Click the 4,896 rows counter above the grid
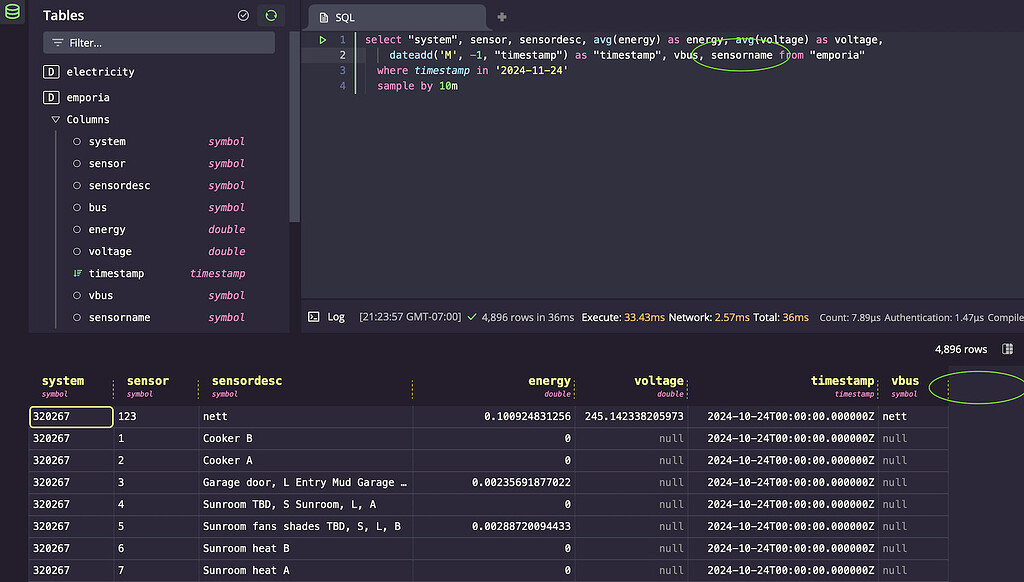Image resolution: width=1024 pixels, height=582 pixels. tap(962, 348)
